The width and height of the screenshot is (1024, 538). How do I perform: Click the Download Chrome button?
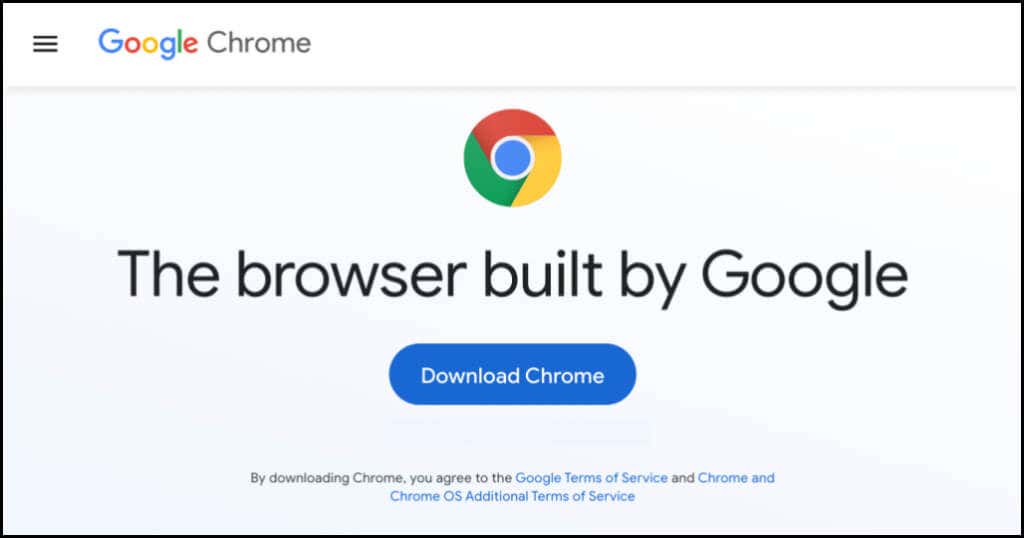pos(513,375)
